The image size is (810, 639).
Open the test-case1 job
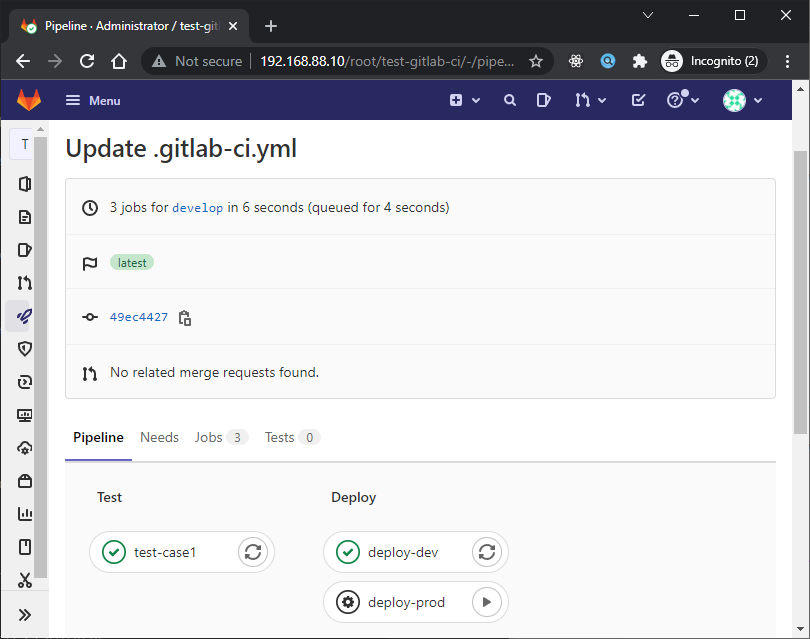point(164,552)
